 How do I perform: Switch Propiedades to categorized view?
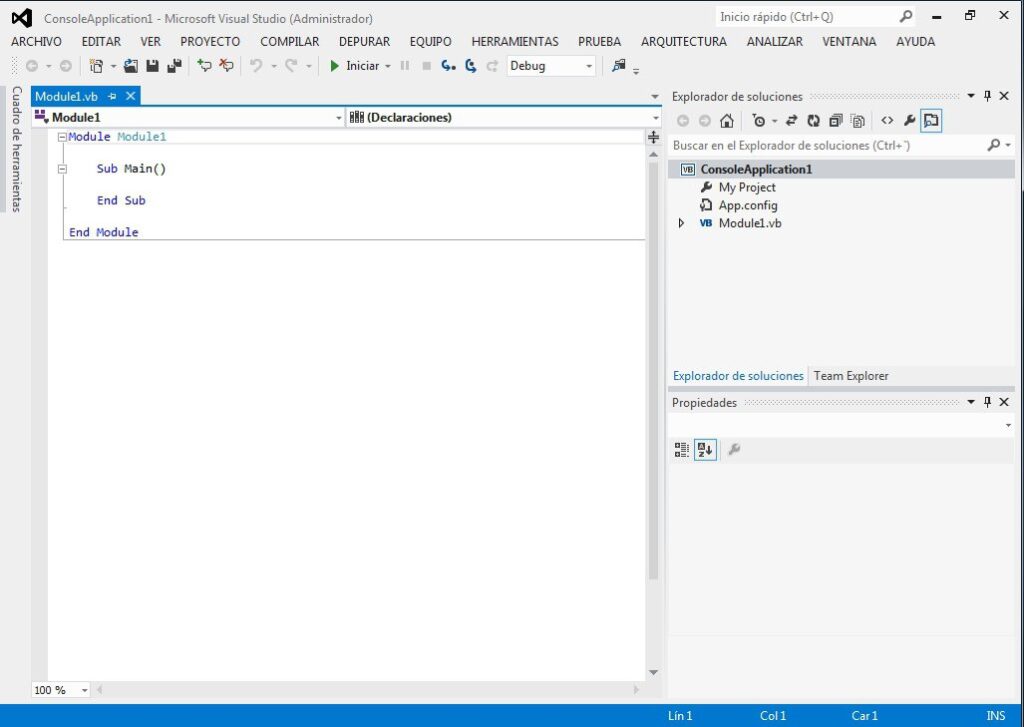click(x=681, y=449)
